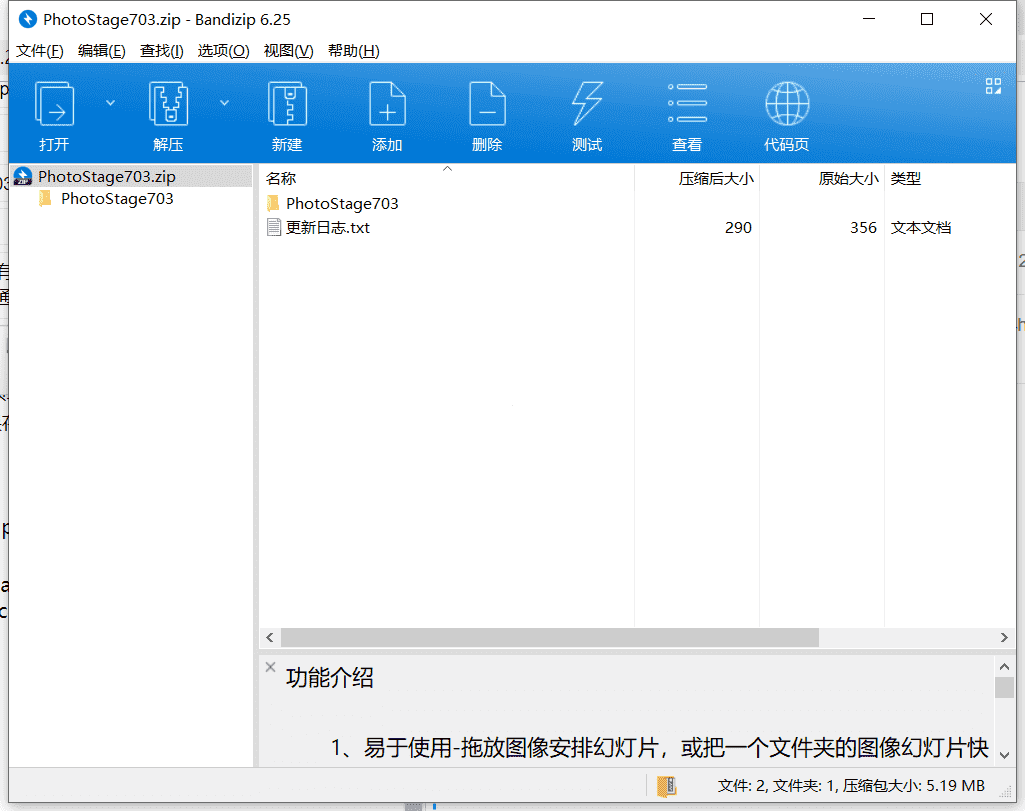Click the text file icon of 更新日志.txt
This screenshot has height=811, width=1025.
(x=274, y=227)
